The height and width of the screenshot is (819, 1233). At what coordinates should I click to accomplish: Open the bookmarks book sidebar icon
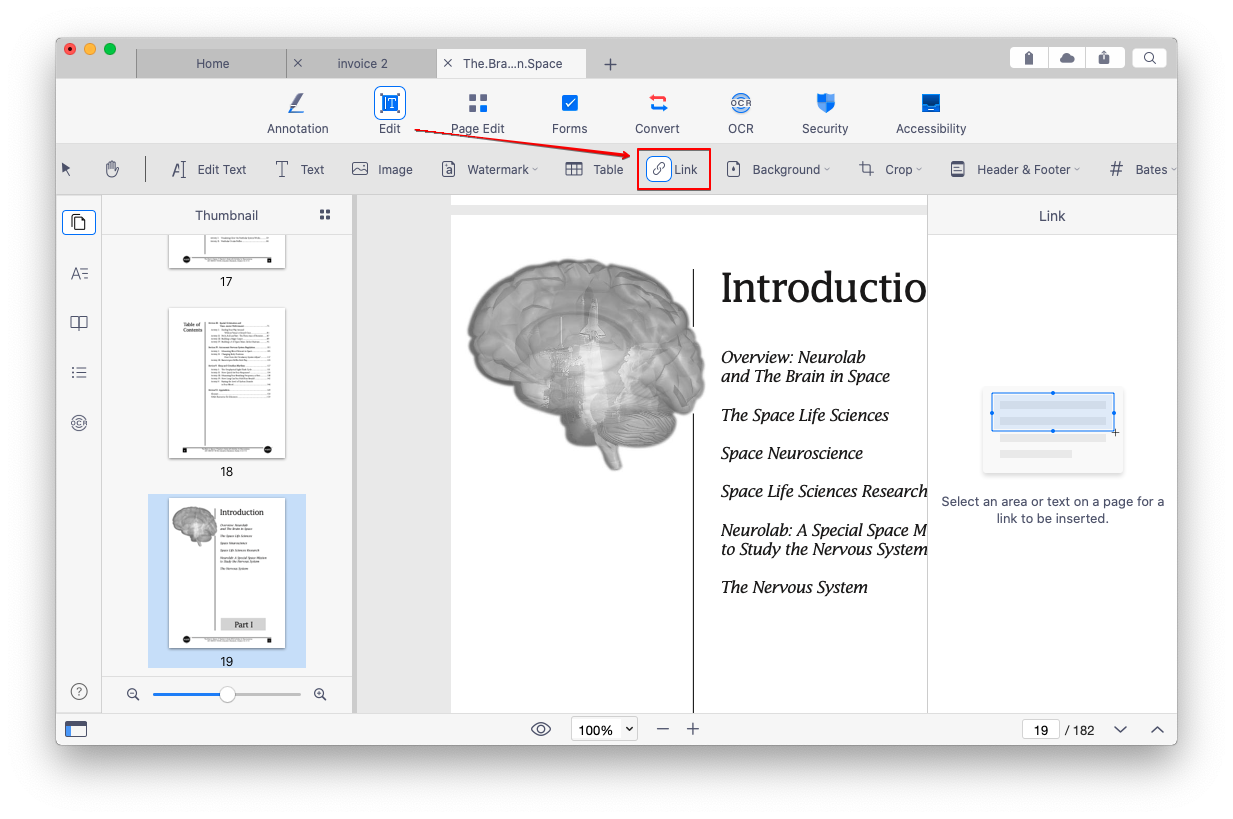79,323
